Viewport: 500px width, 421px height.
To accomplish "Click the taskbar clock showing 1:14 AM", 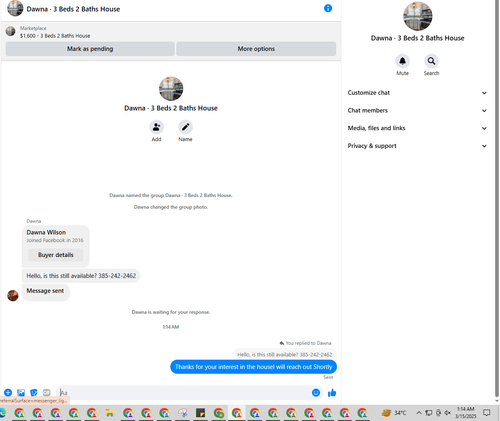I will tap(465, 413).
